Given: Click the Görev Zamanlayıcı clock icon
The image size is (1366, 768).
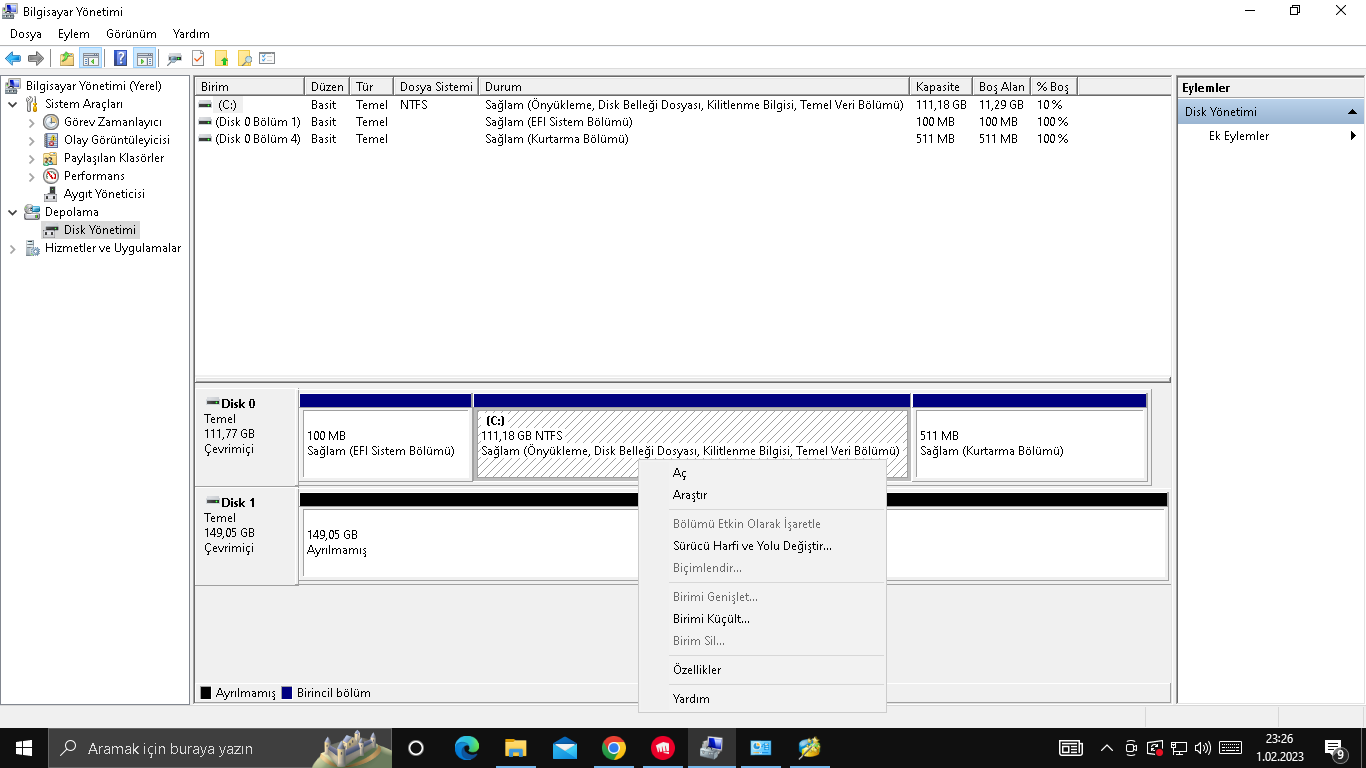Looking at the screenshot, I should click(51, 122).
